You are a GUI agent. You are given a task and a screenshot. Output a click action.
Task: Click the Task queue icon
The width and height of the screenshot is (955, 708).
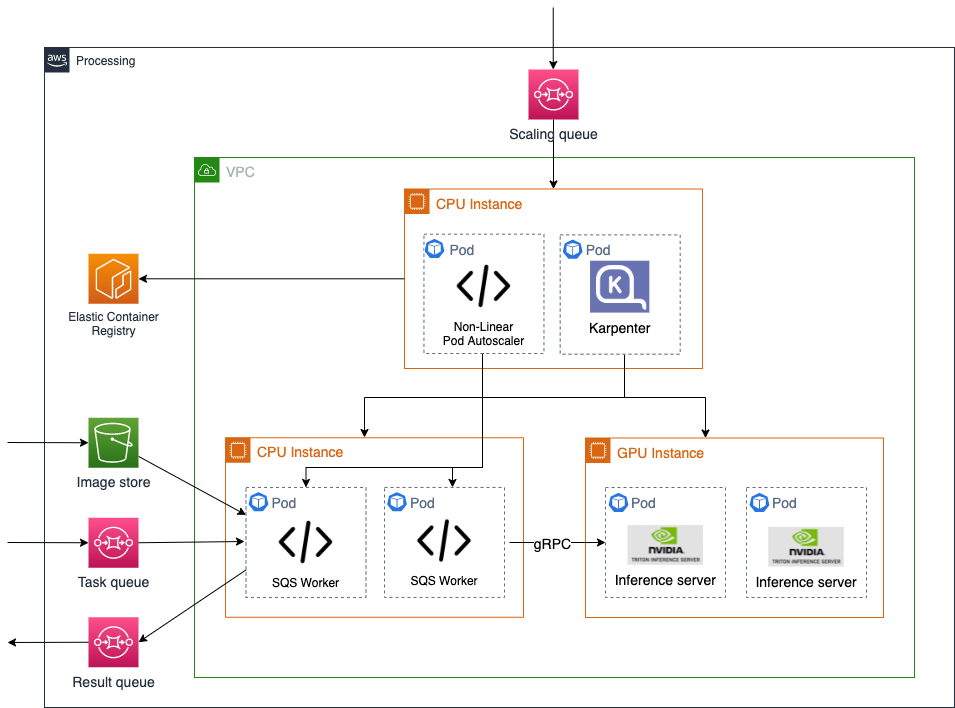[x=112, y=543]
